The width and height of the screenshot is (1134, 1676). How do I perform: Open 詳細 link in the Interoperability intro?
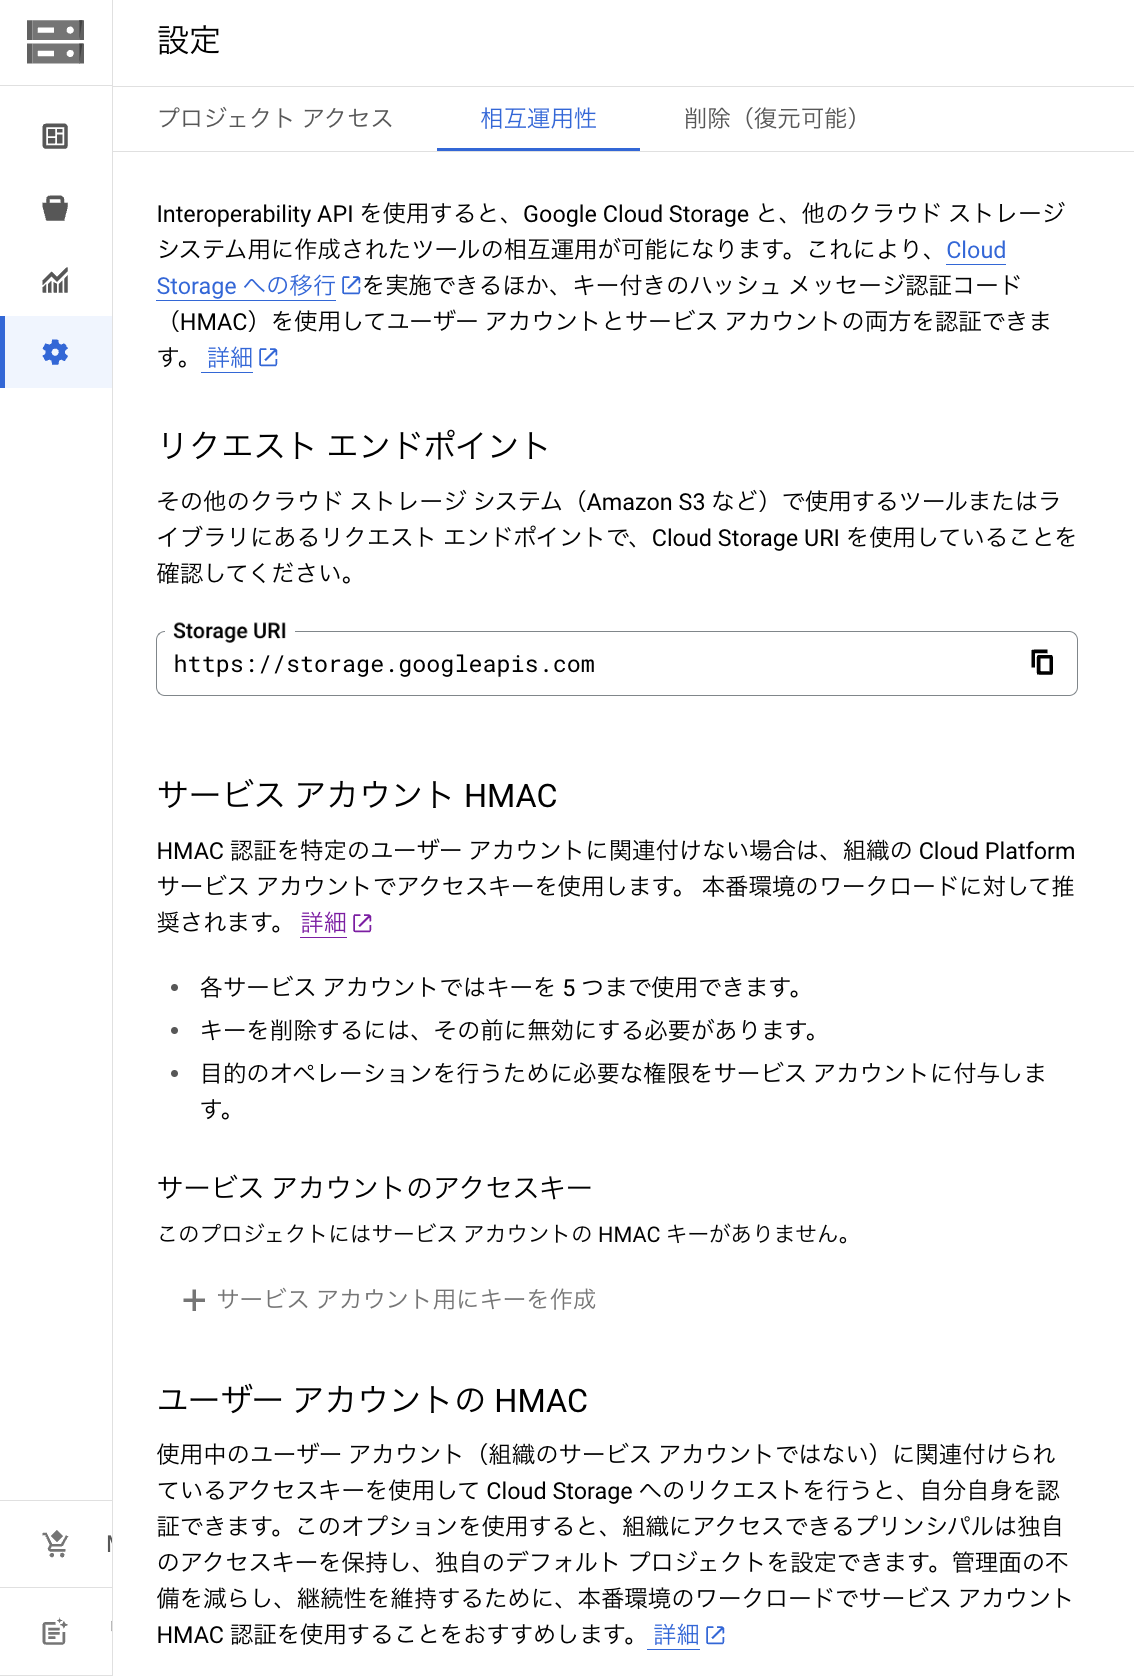point(230,358)
